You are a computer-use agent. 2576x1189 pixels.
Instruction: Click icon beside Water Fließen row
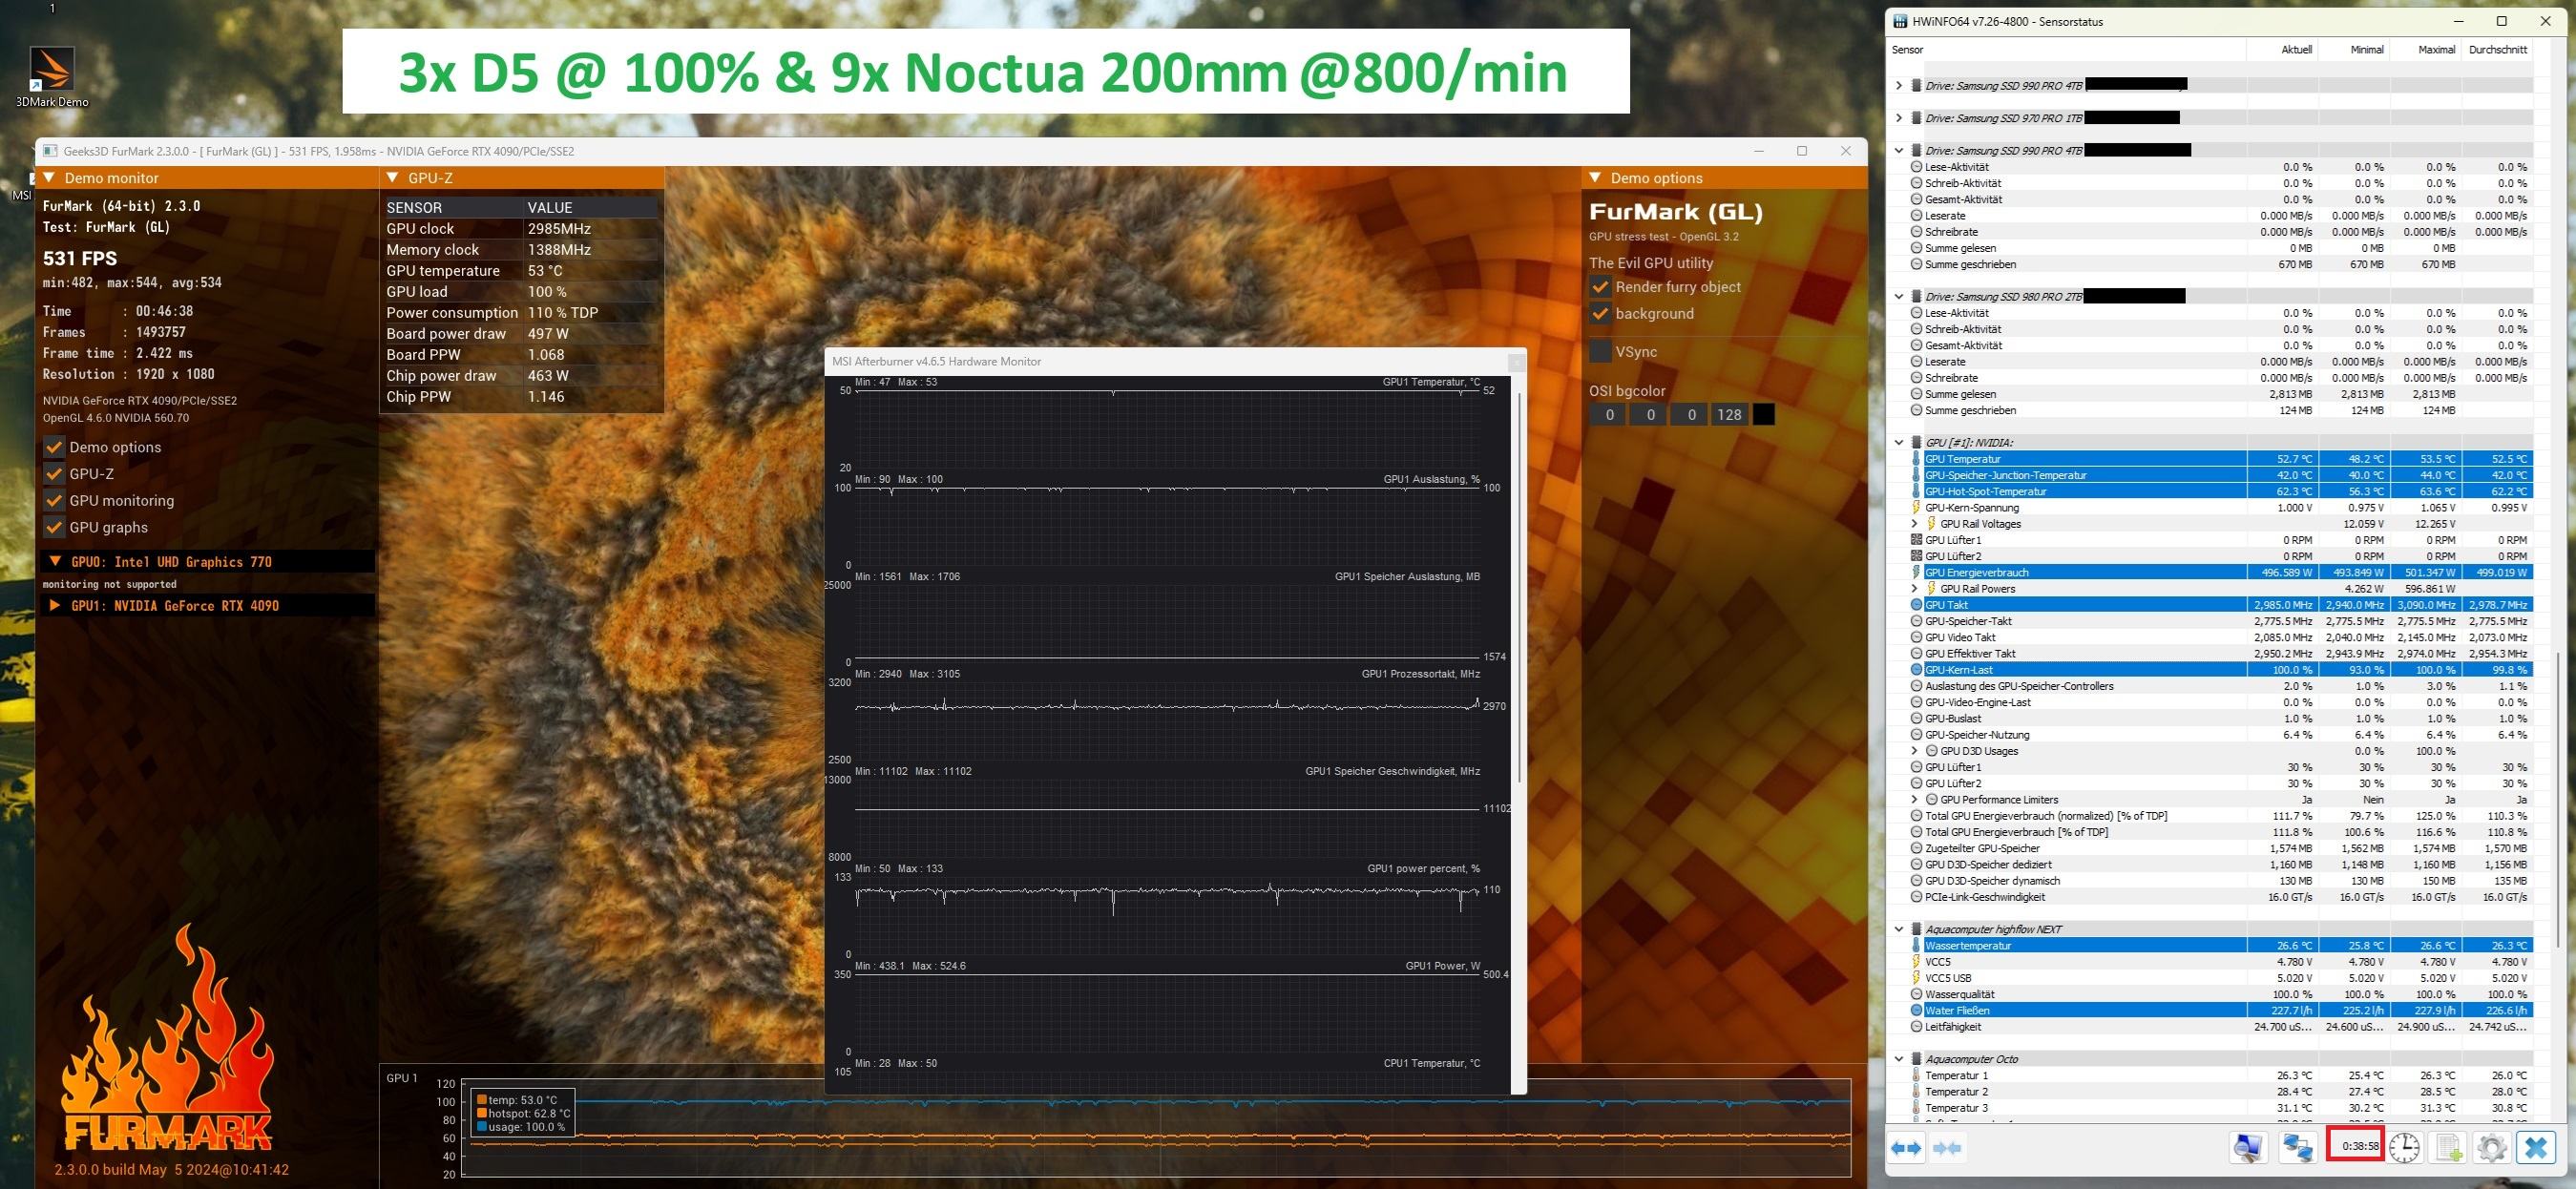(1916, 1010)
